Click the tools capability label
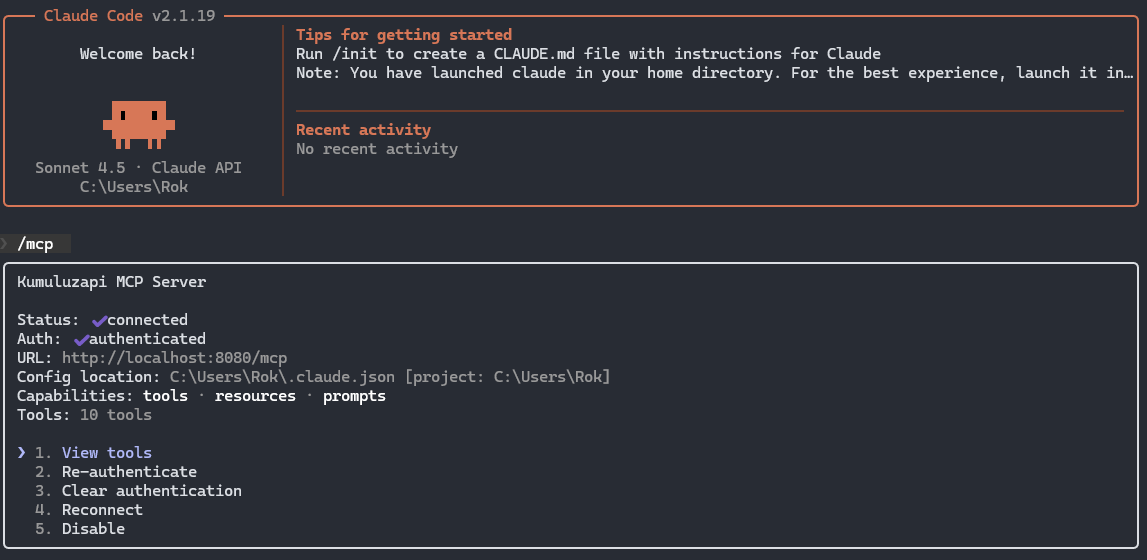The height and width of the screenshot is (560, 1147). (x=165, y=396)
